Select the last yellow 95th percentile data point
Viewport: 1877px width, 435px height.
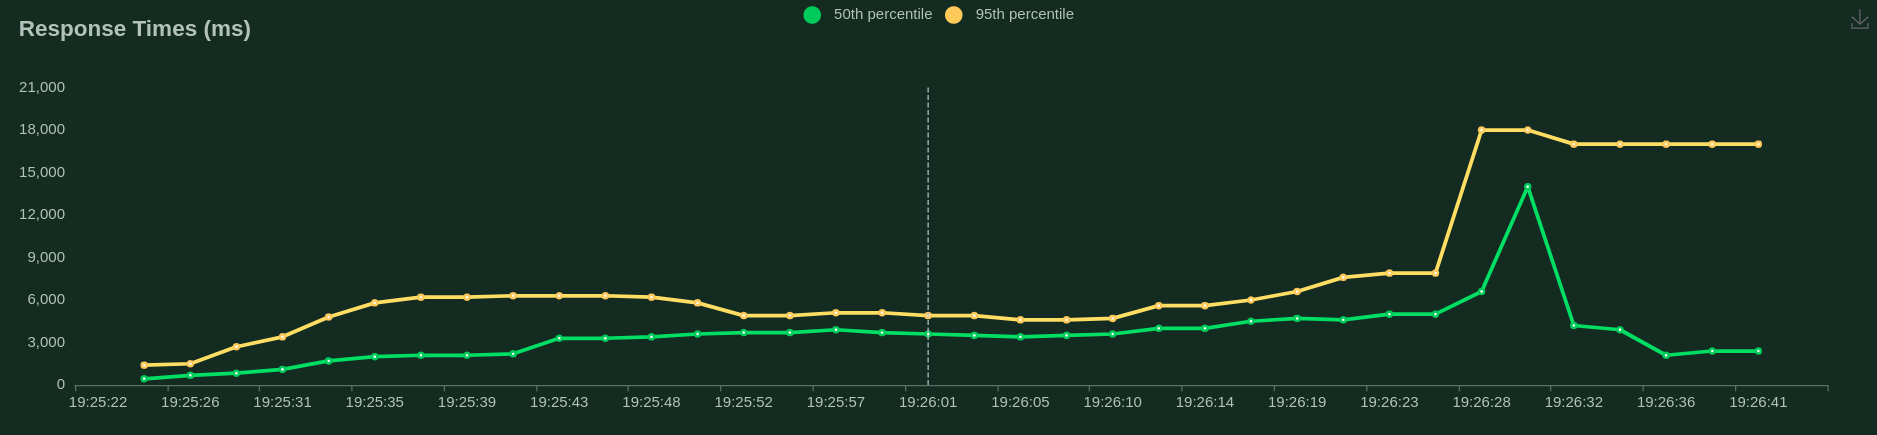point(1758,144)
